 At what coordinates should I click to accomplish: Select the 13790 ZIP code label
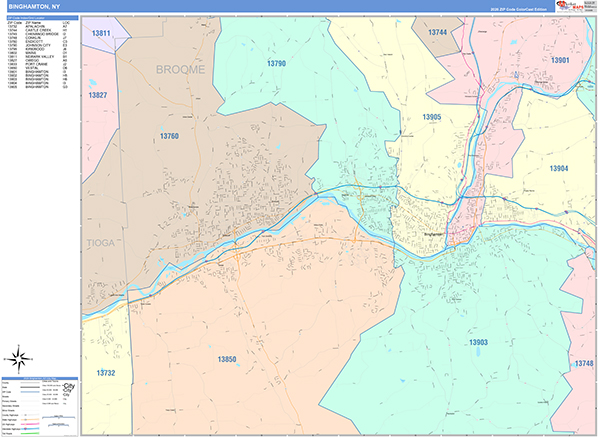[x=276, y=63]
